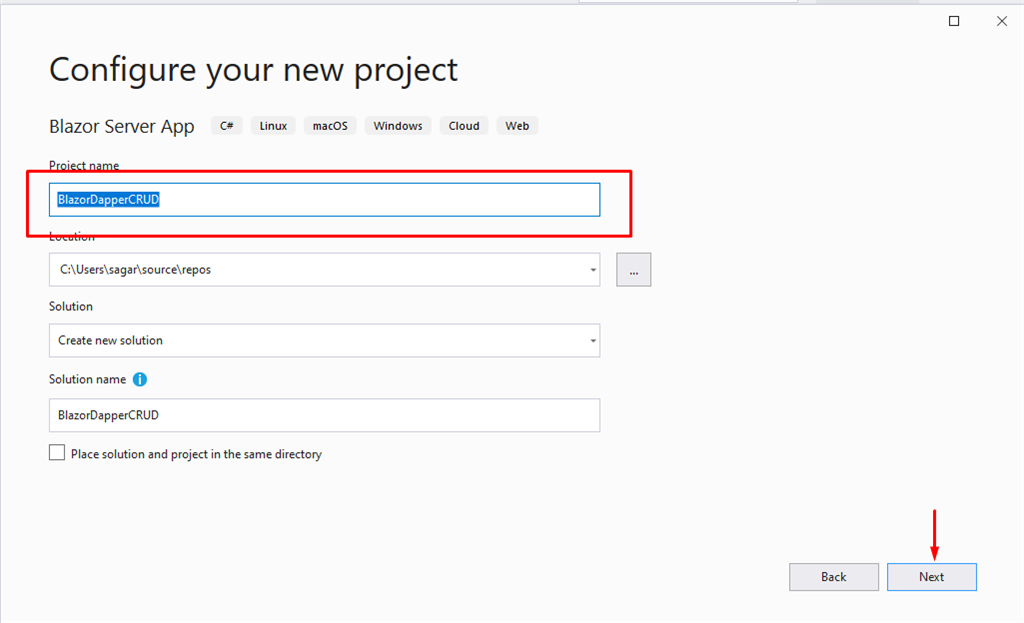Click the Web project type tag

coord(517,126)
